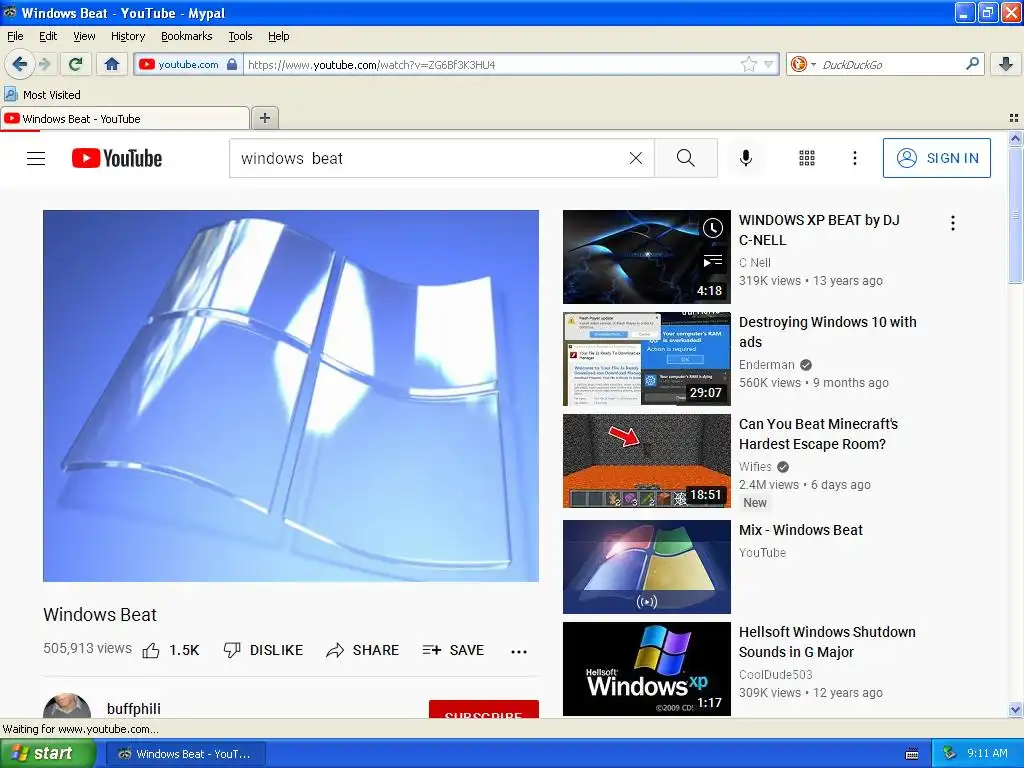Bookmark this page with the star icon
The width and height of the screenshot is (1024, 768).
[x=748, y=64]
